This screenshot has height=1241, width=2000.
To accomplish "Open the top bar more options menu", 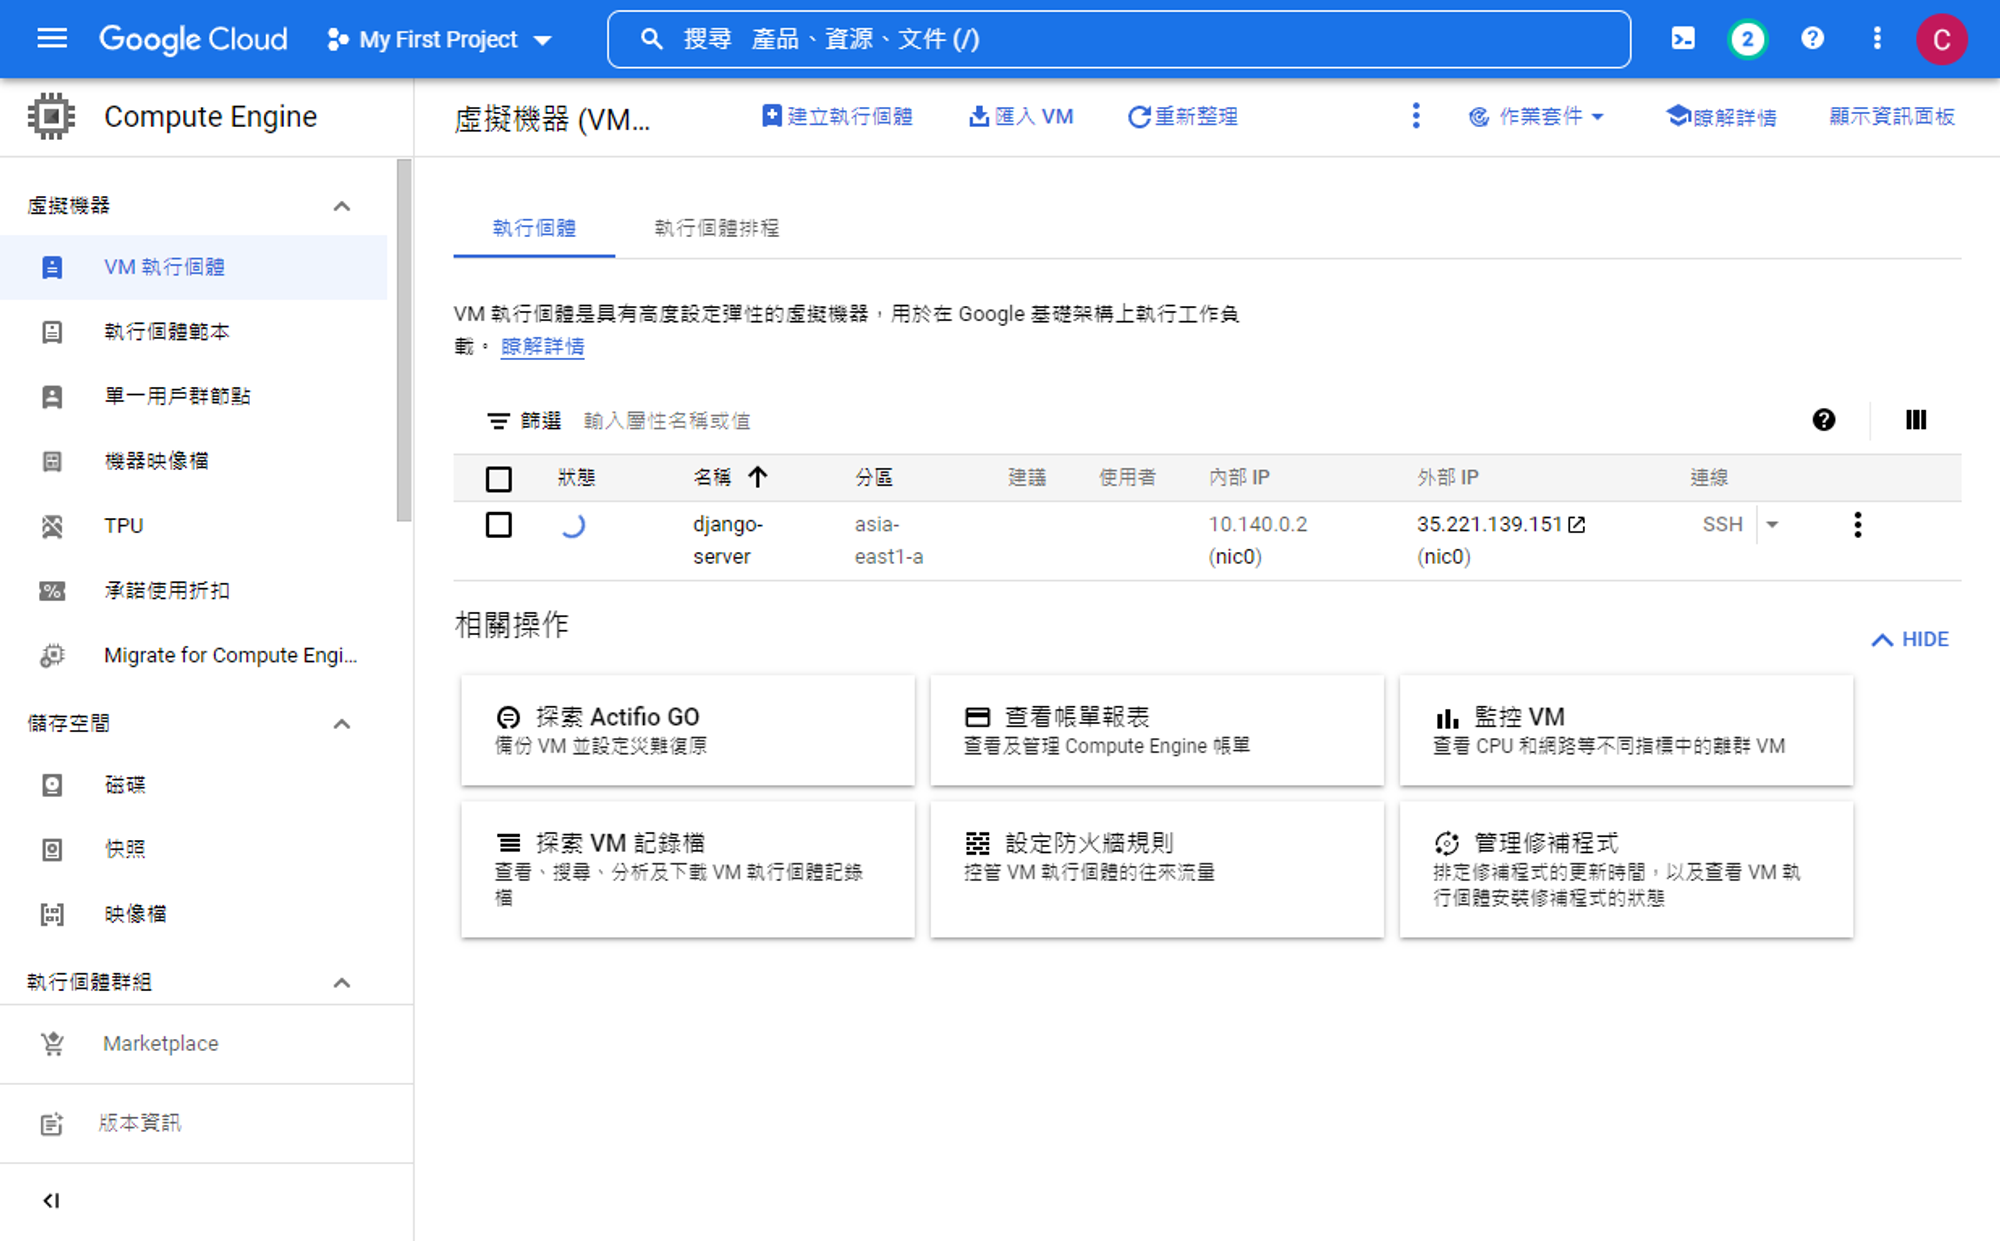I will [1877, 39].
